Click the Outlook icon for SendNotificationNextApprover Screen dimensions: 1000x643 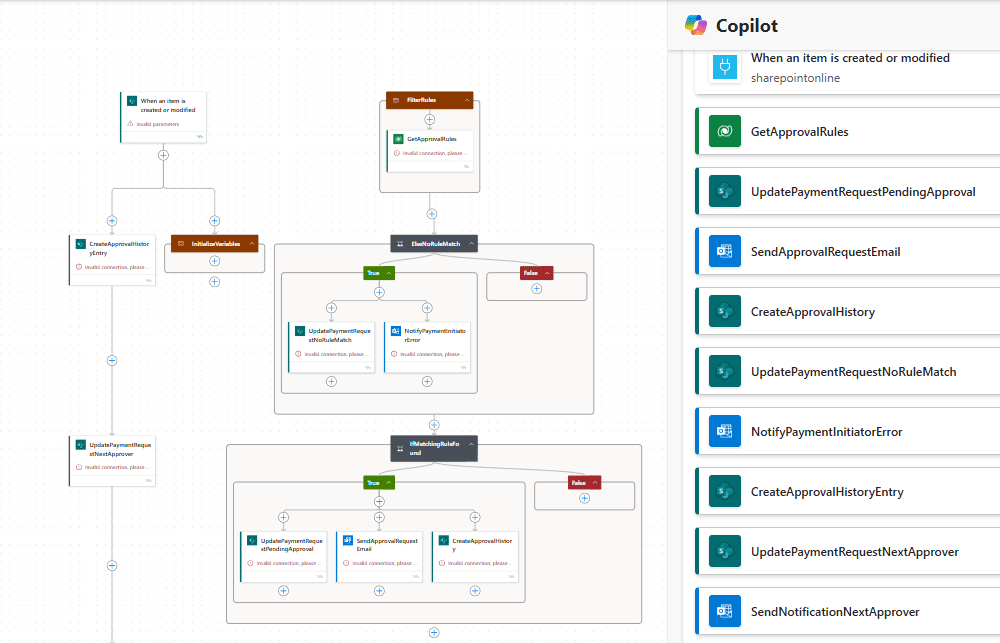click(725, 612)
